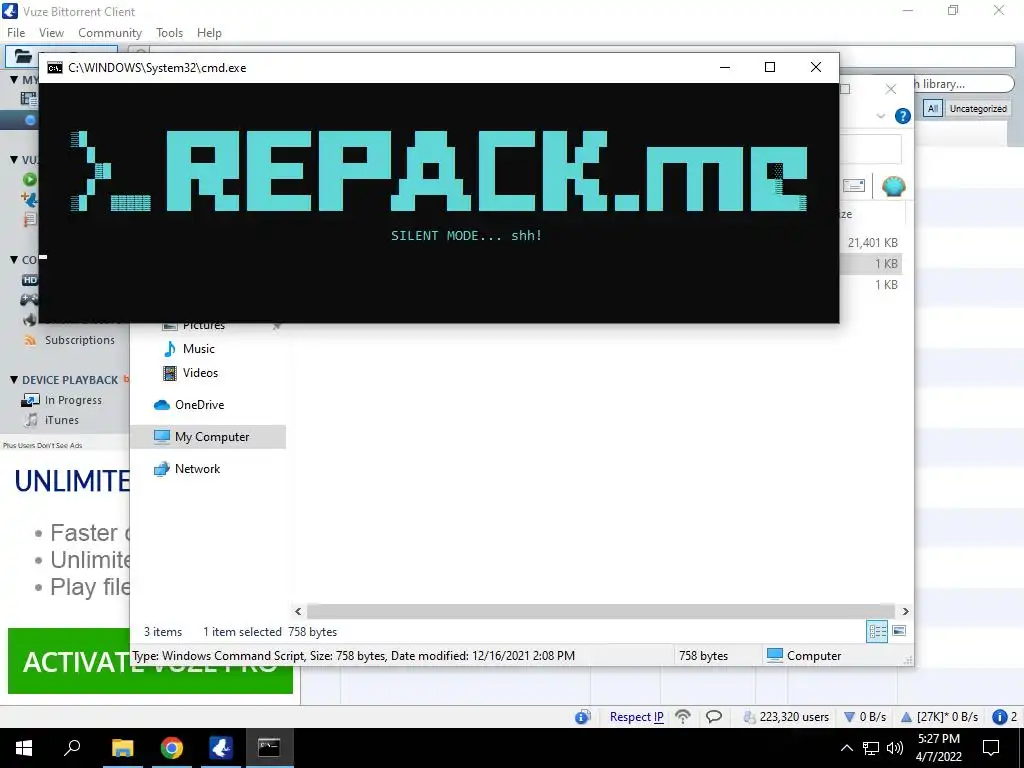Click the ACTIVATE VUZE PRO green button
This screenshot has height=768, width=1024.
150,661
